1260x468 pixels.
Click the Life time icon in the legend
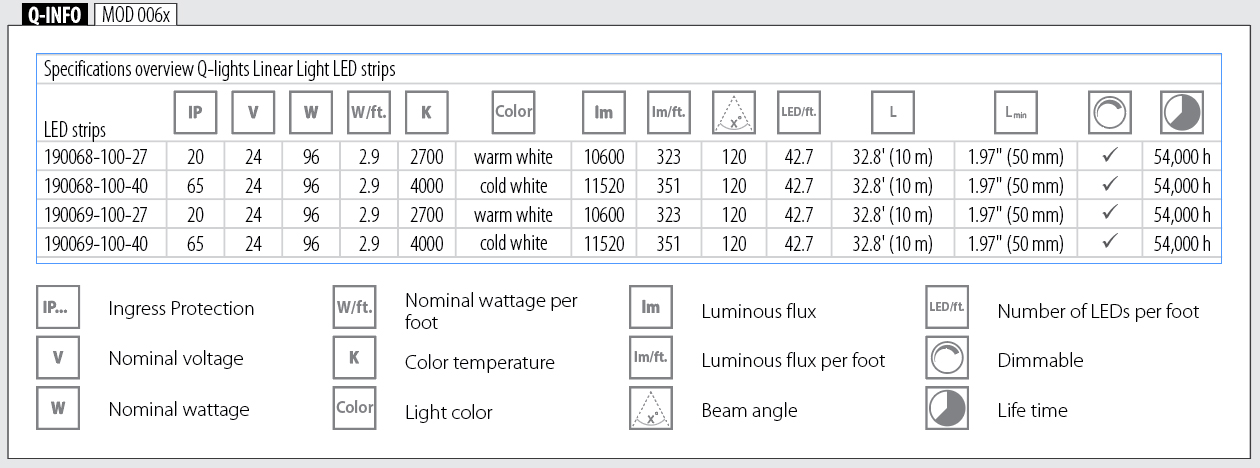(946, 409)
